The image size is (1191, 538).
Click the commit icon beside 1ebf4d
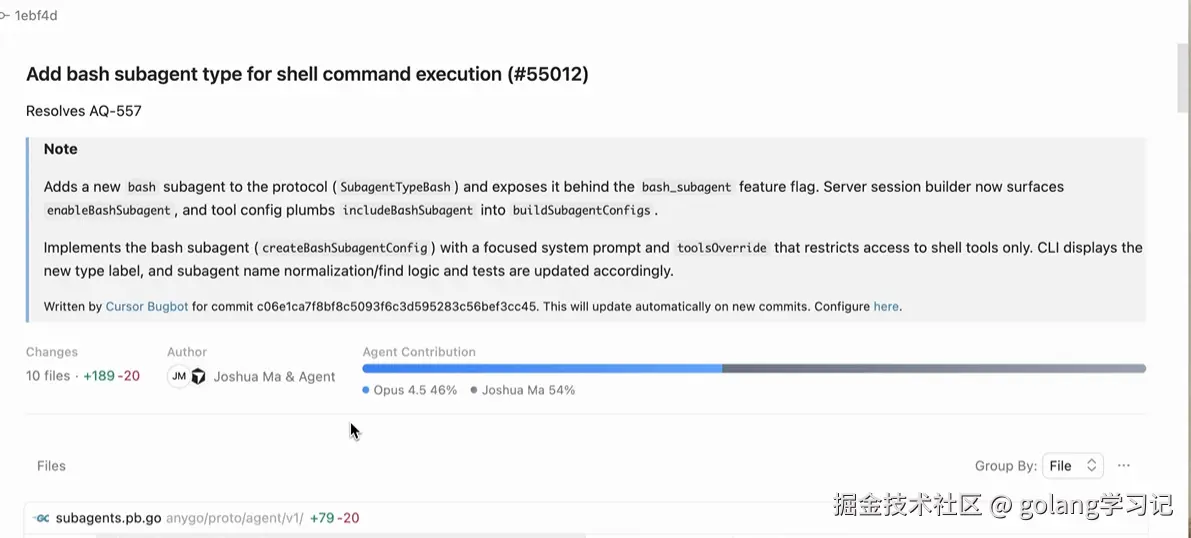(5, 16)
